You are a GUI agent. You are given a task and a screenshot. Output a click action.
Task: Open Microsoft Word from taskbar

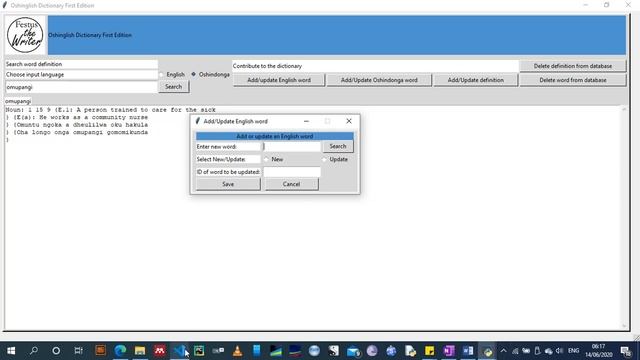pos(468,351)
